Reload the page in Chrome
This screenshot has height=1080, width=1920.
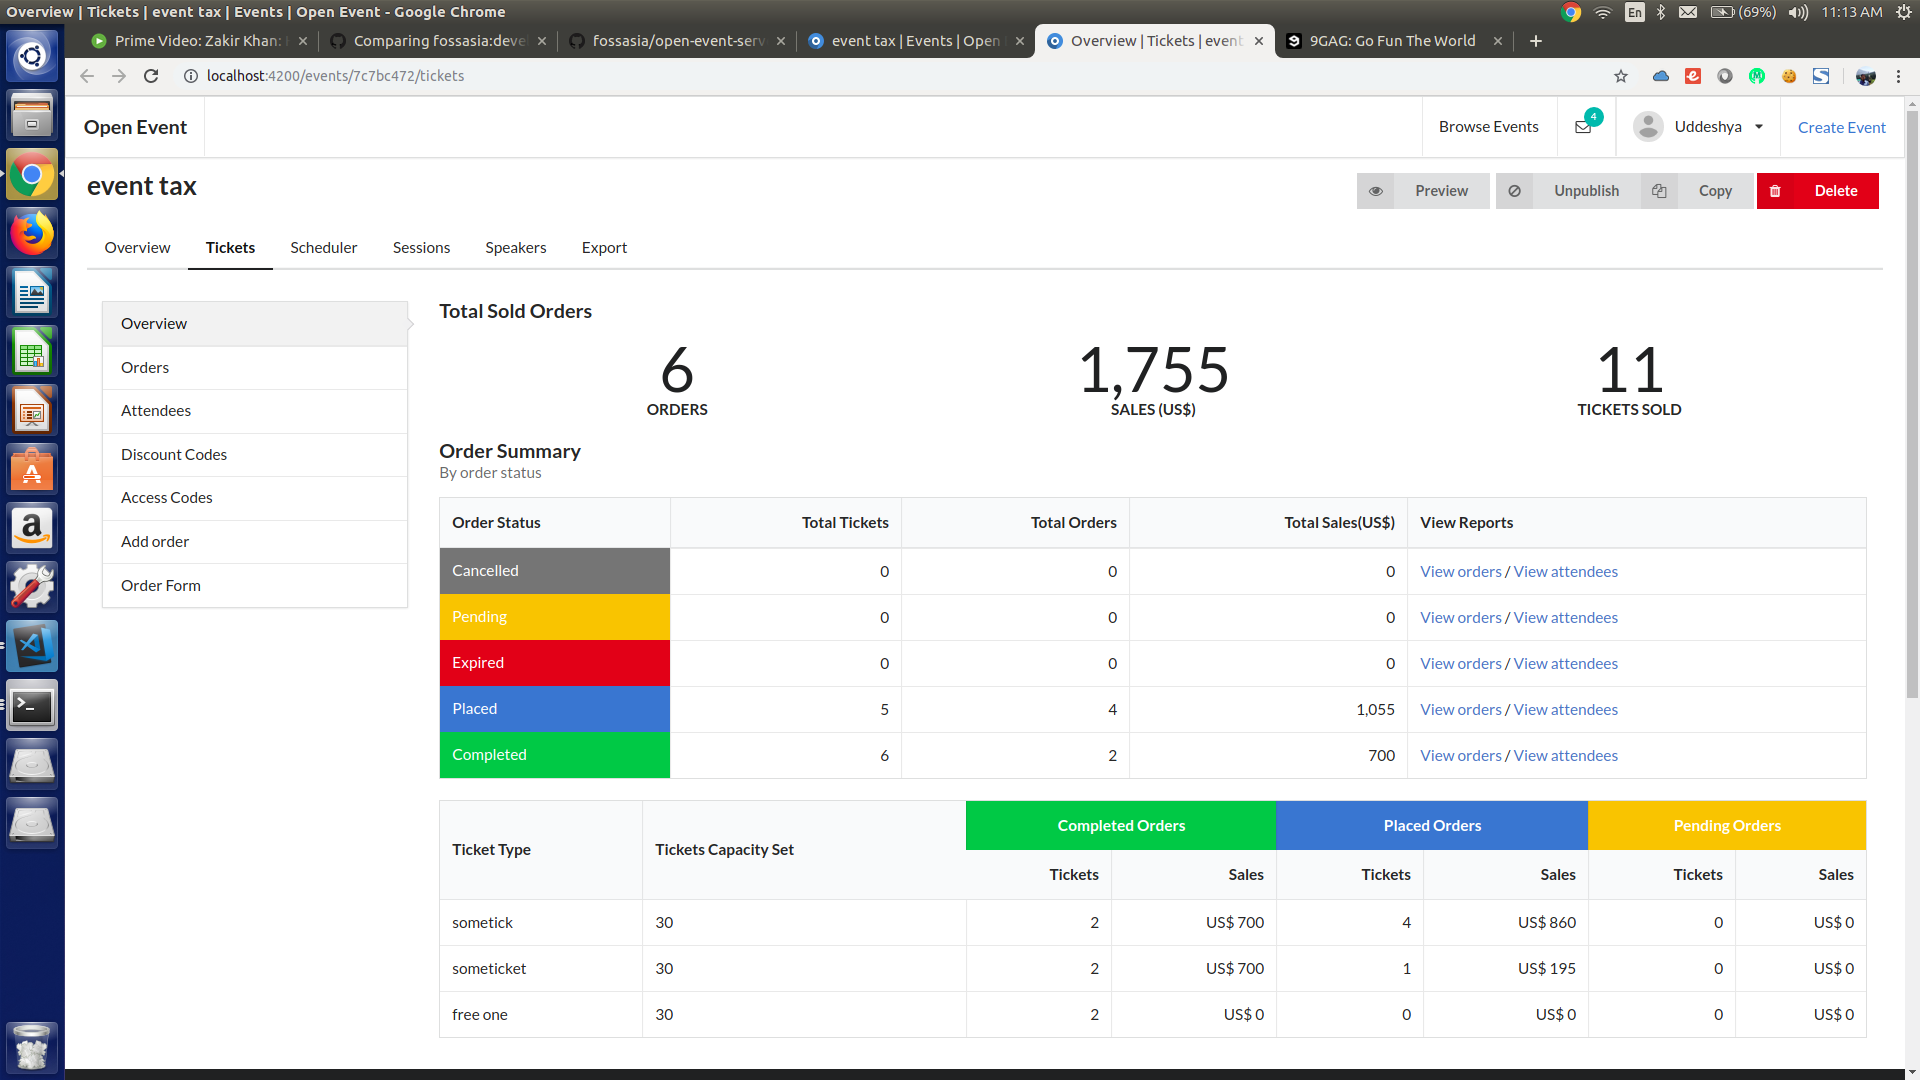[x=151, y=76]
